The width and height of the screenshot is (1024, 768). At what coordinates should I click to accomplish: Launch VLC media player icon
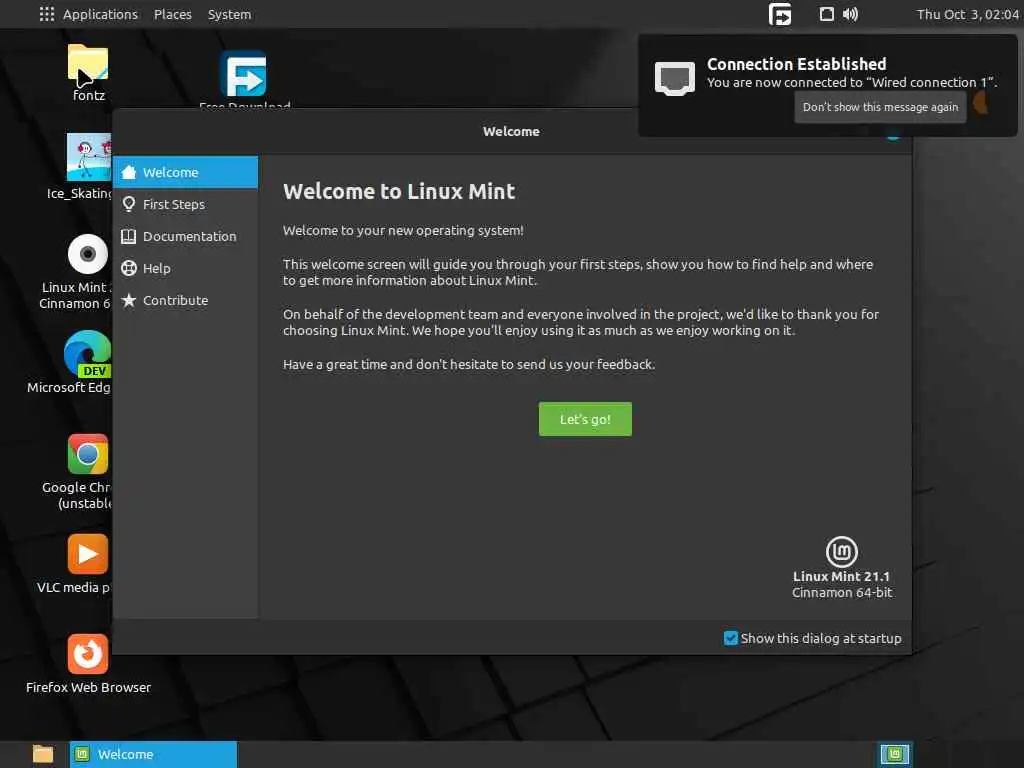pyautogui.click(x=88, y=554)
